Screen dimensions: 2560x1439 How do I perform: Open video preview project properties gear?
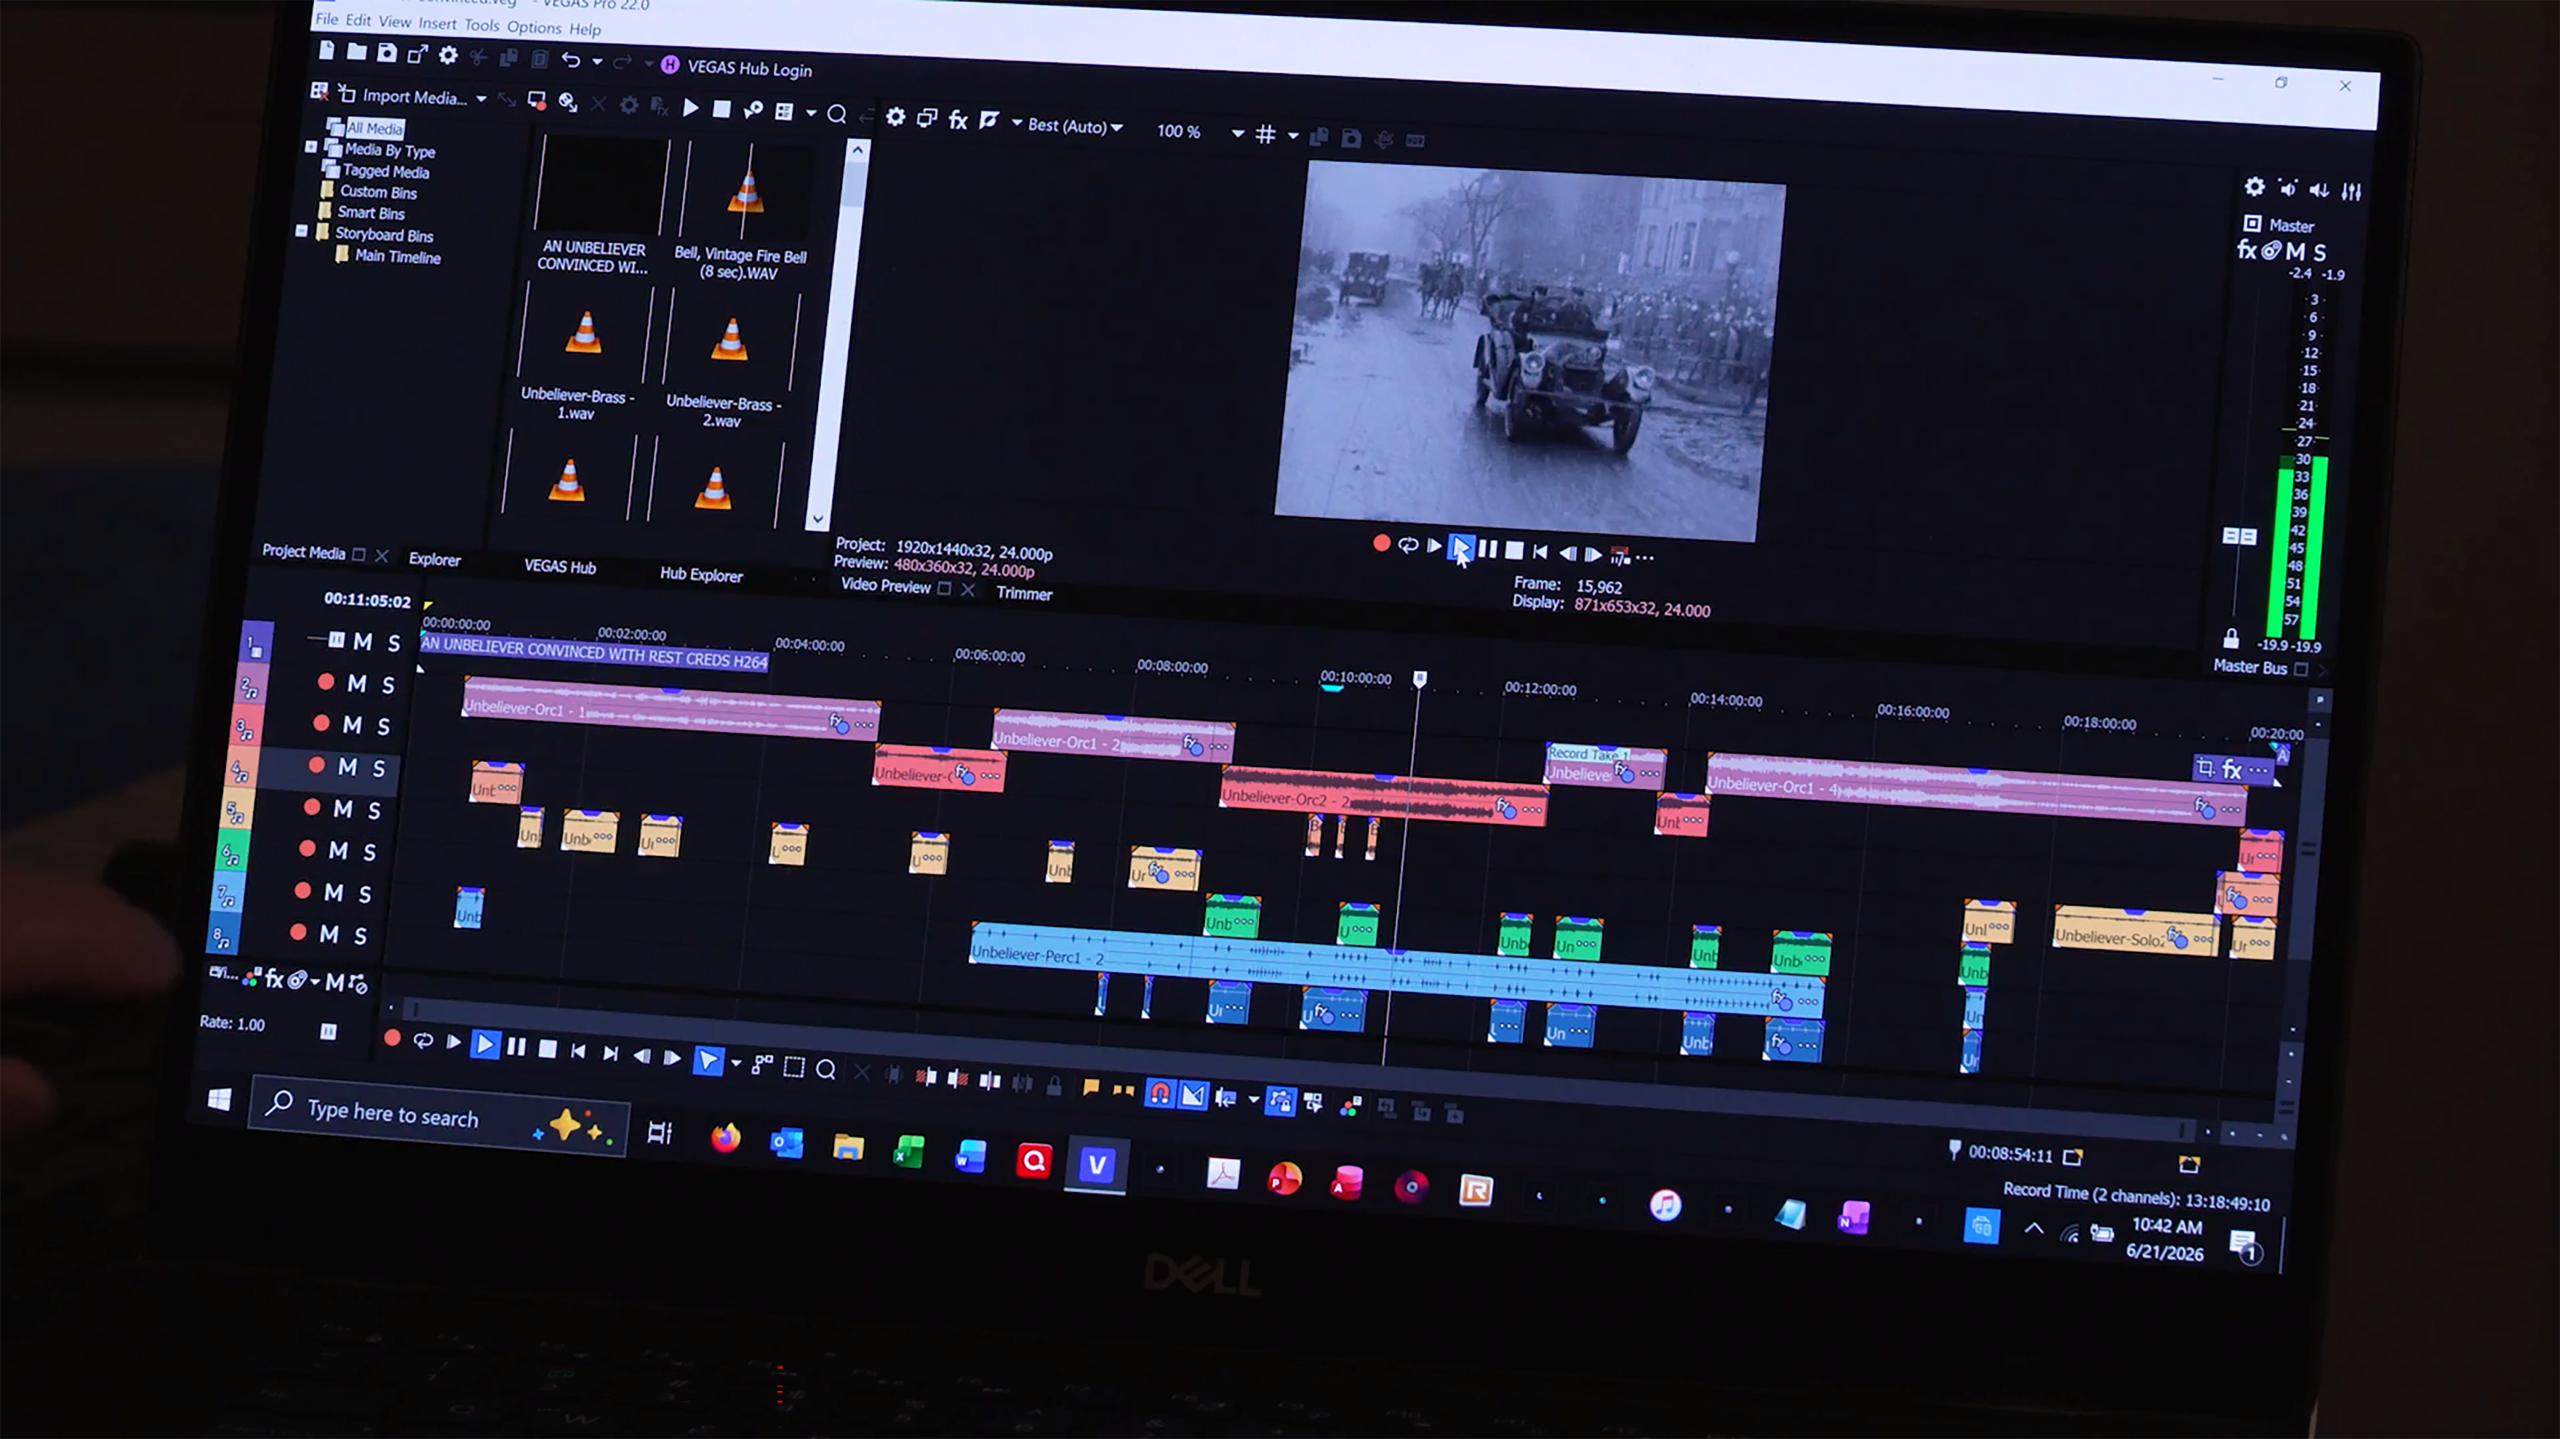pyautogui.click(x=896, y=117)
